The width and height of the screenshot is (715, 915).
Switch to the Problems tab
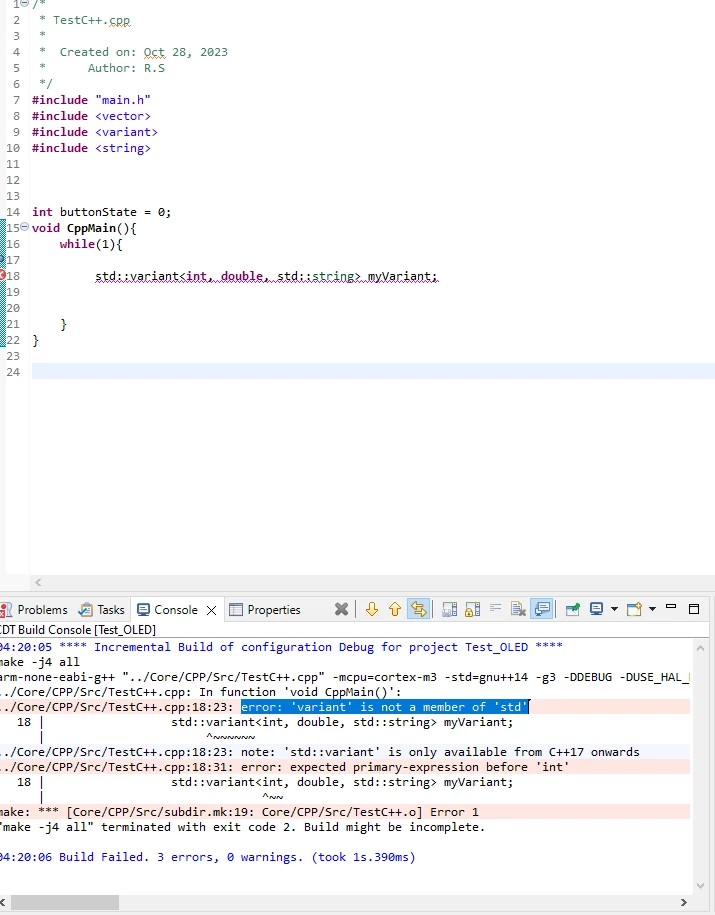coord(34,610)
